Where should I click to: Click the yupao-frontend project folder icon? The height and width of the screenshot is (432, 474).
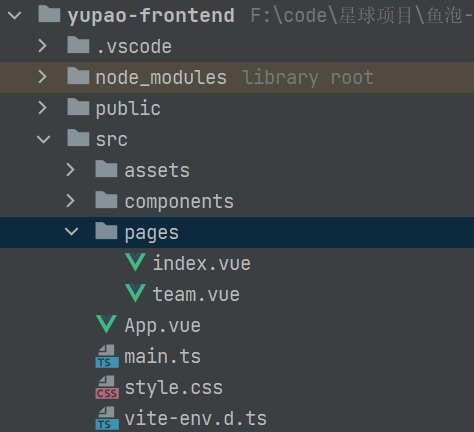point(49,14)
